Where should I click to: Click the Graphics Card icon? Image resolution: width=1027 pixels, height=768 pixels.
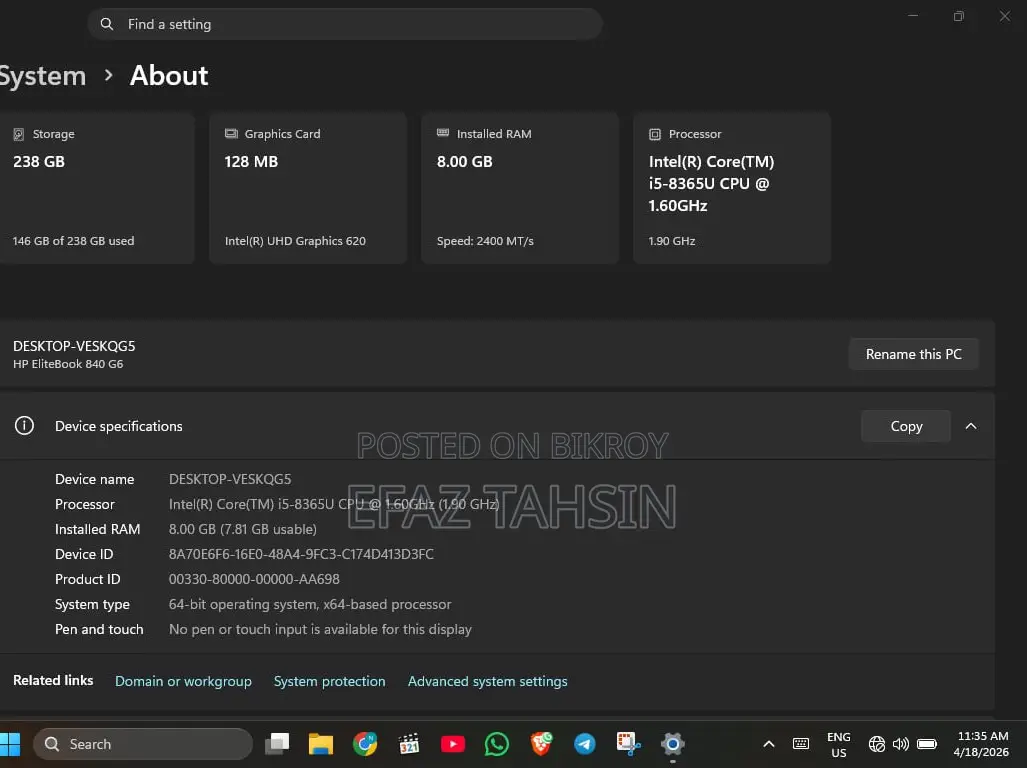(x=231, y=134)
